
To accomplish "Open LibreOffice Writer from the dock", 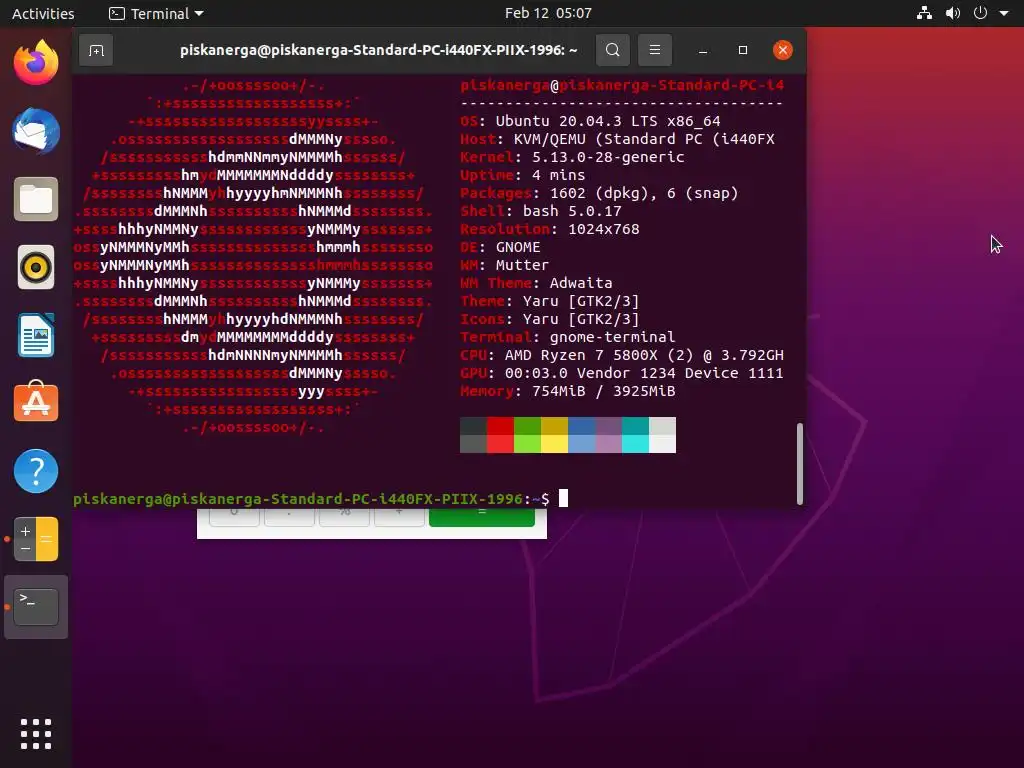I will [x=36, y=335].
